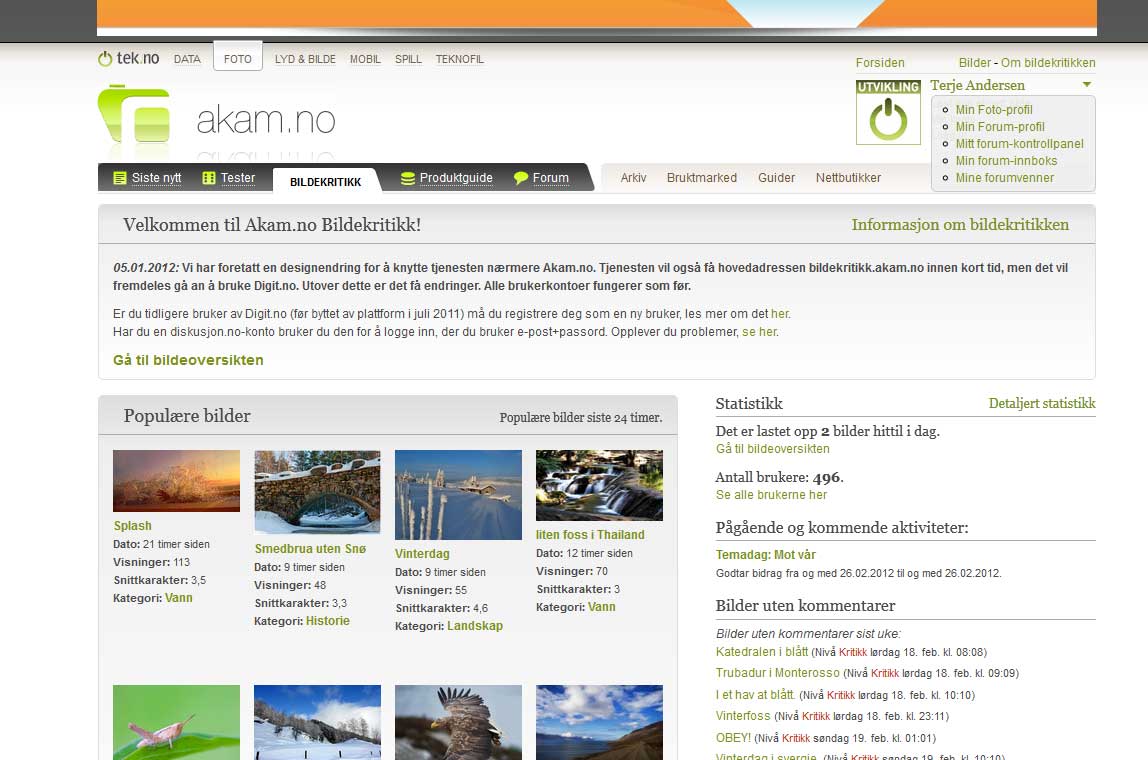Open the snowy hillside fence thumbnail

(x=317, y=722)
